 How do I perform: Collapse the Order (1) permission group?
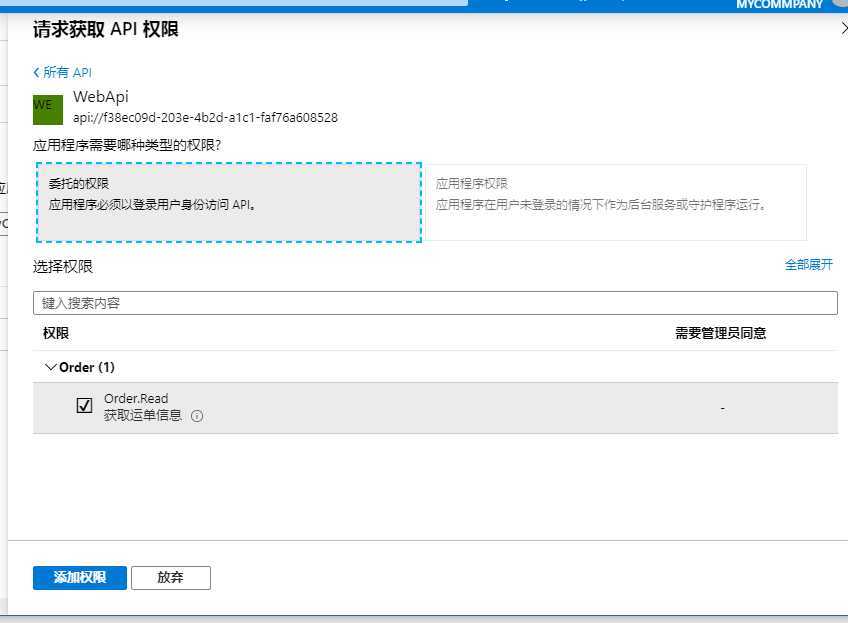pyautogui.click(x=51, y=367)
